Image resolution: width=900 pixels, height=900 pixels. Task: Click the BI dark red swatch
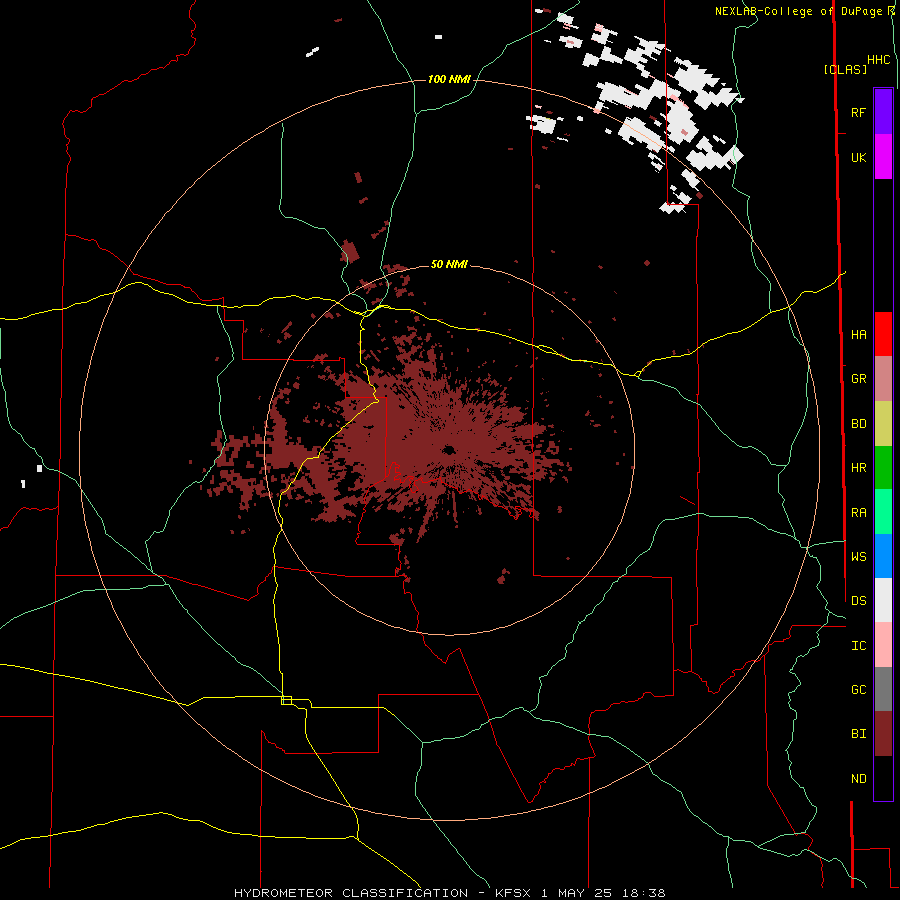(x=883, y=734)
